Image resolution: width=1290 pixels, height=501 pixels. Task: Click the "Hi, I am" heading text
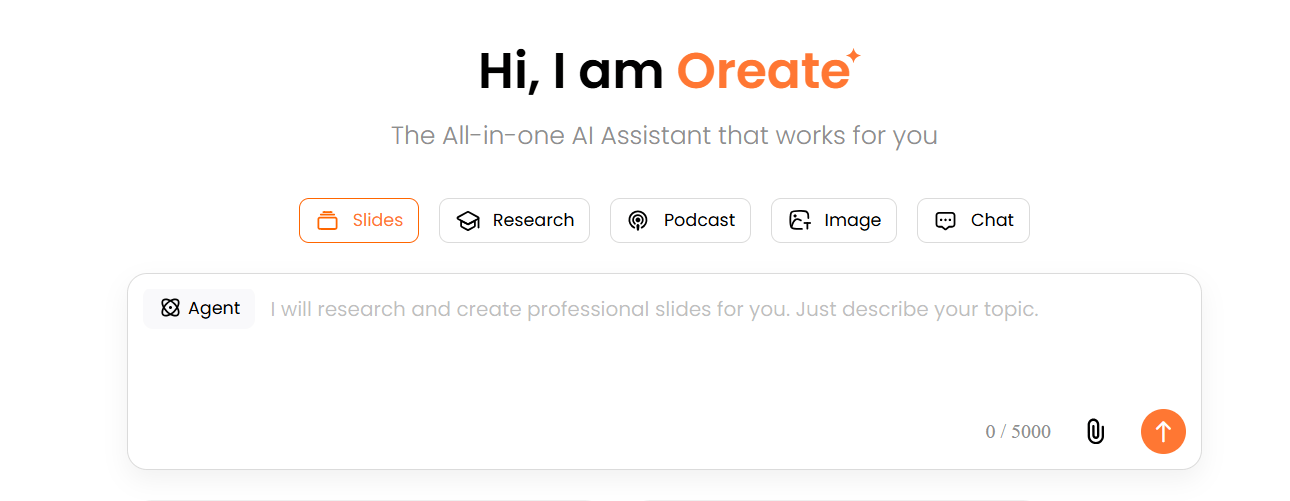570,72
